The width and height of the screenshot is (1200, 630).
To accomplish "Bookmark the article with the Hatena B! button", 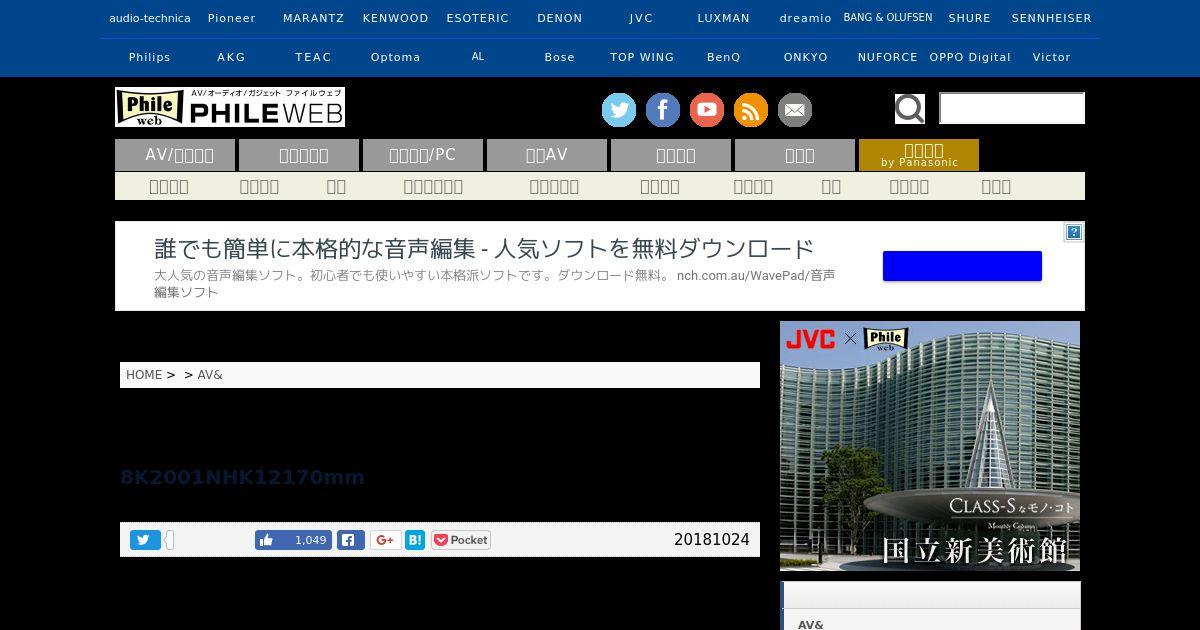I will tap(415, 540).
